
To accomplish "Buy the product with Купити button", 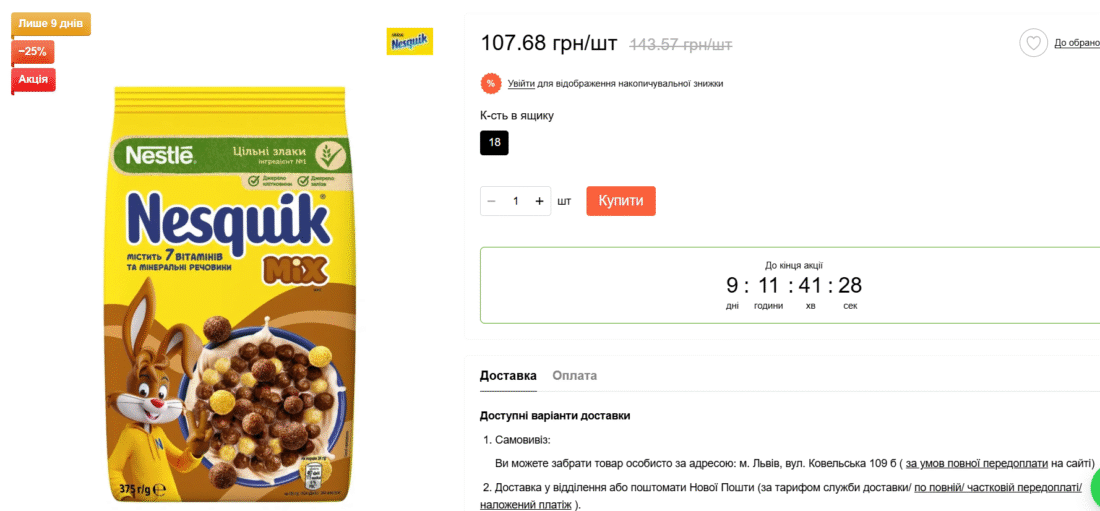I will tap(621, 201).
